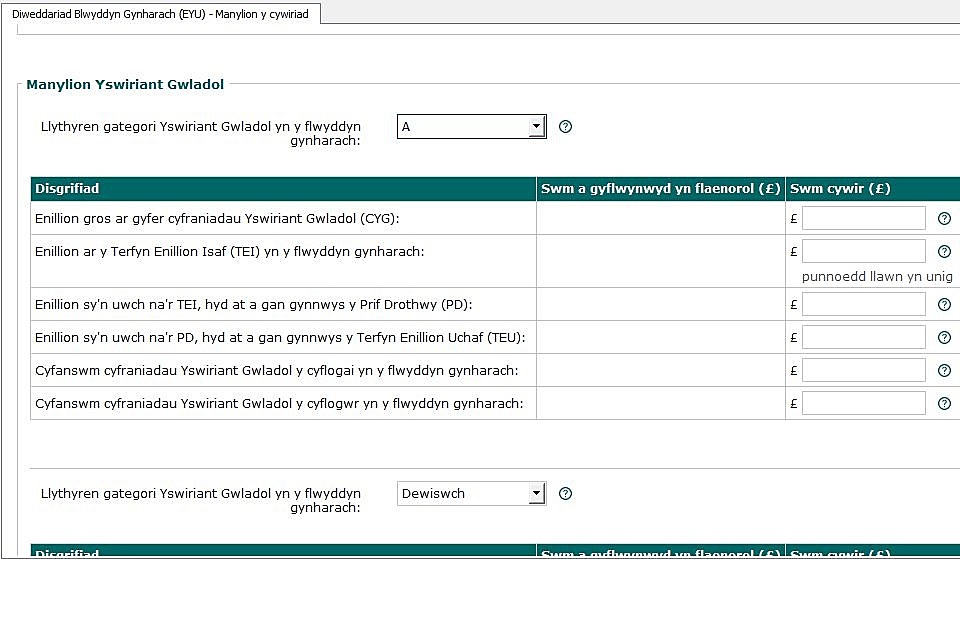Focus the Terfyn Enillion Isaf (TEI) amount field
Viewport: 960px width, 640px height.
[863, 252]
